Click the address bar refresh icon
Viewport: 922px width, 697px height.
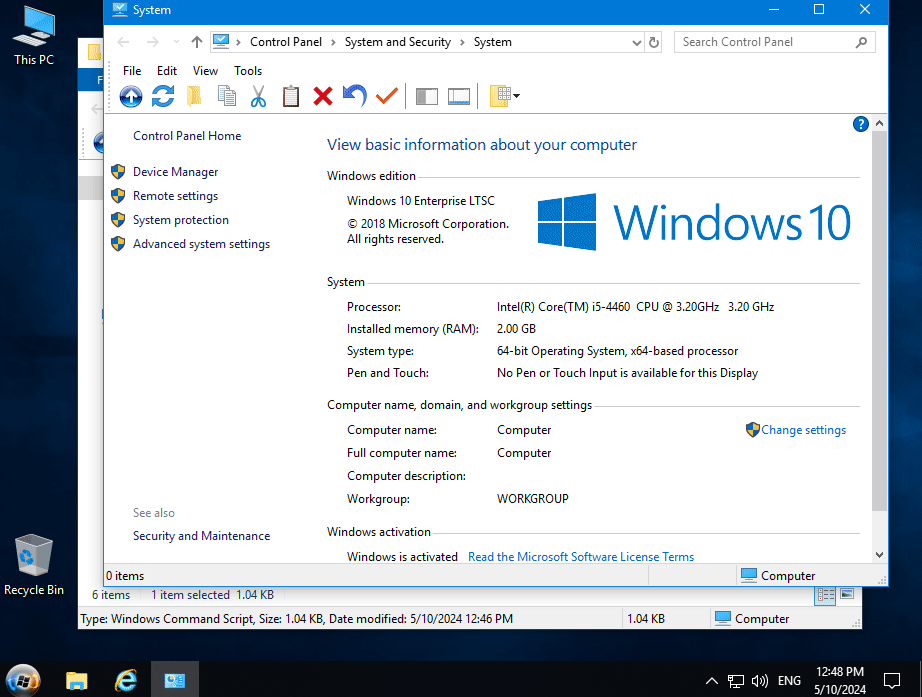coord(653,42)
